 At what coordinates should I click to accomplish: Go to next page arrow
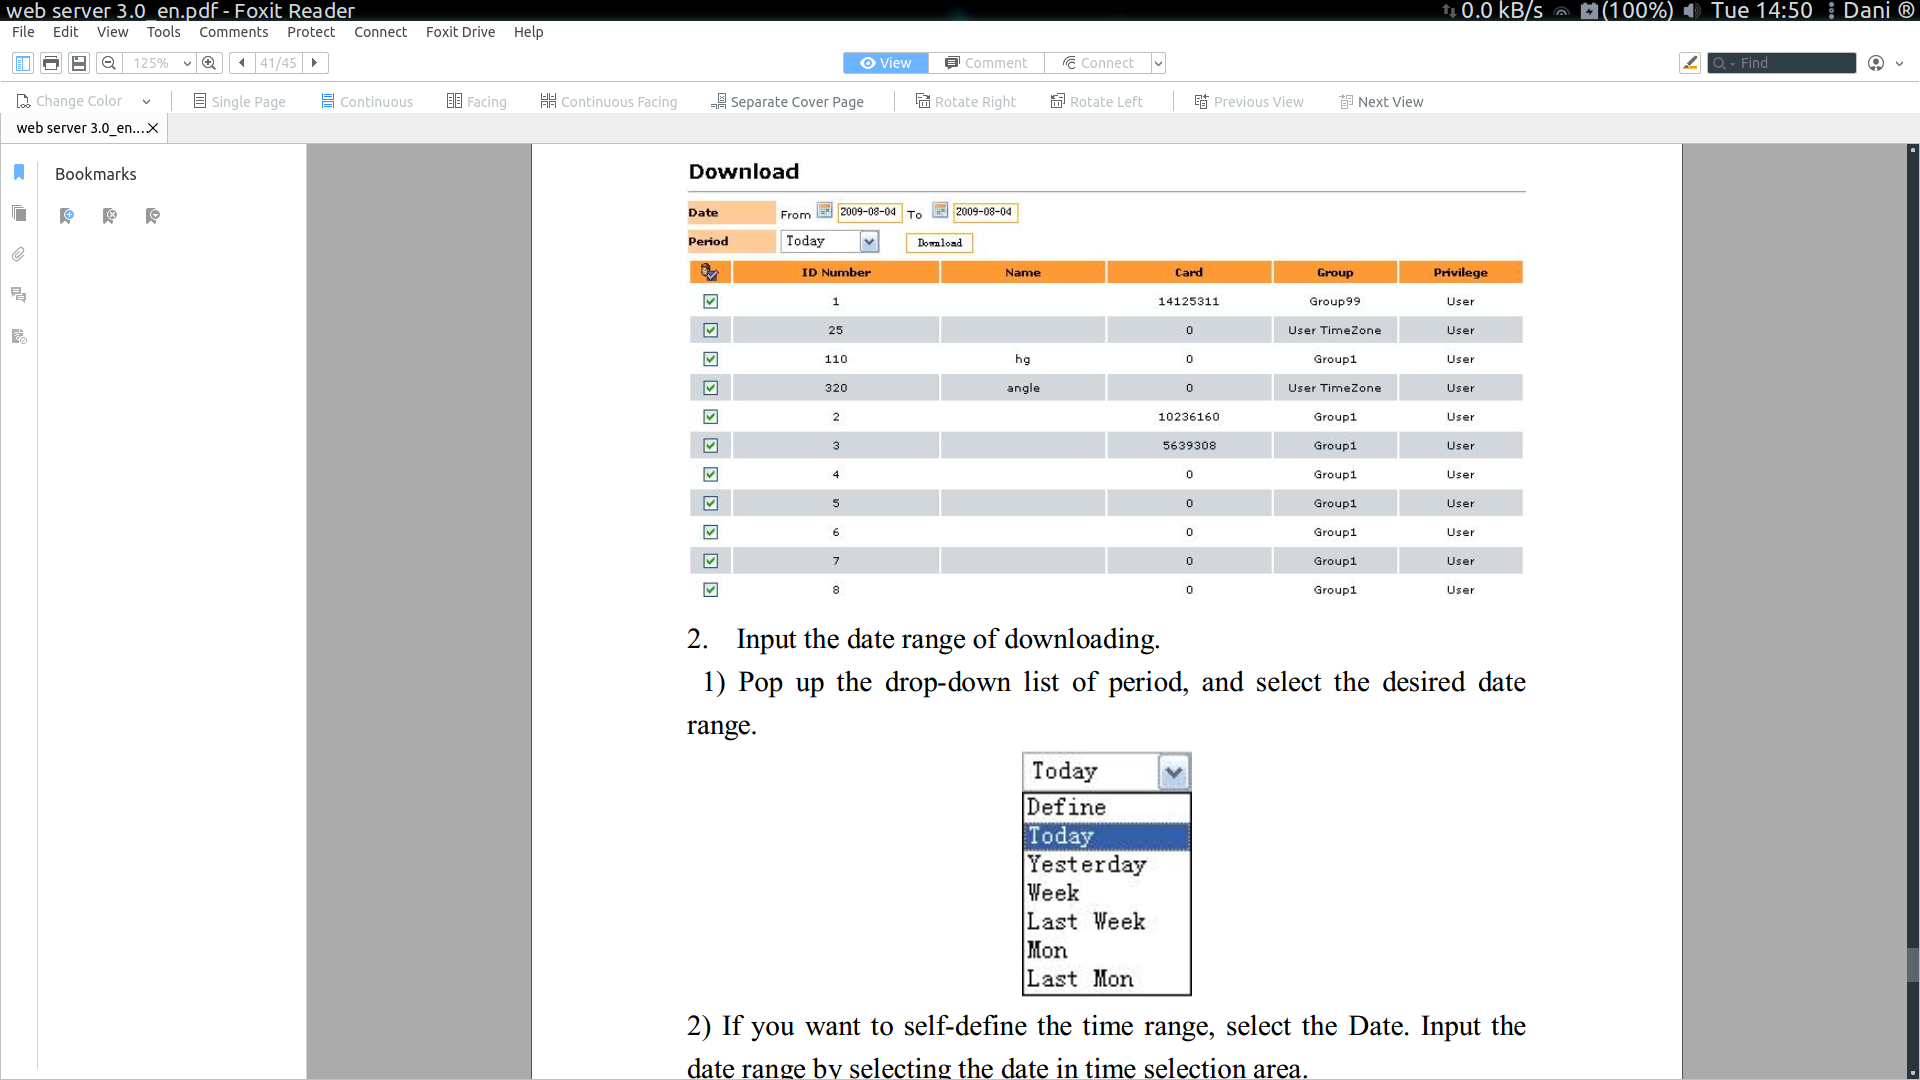coord(315,63)
